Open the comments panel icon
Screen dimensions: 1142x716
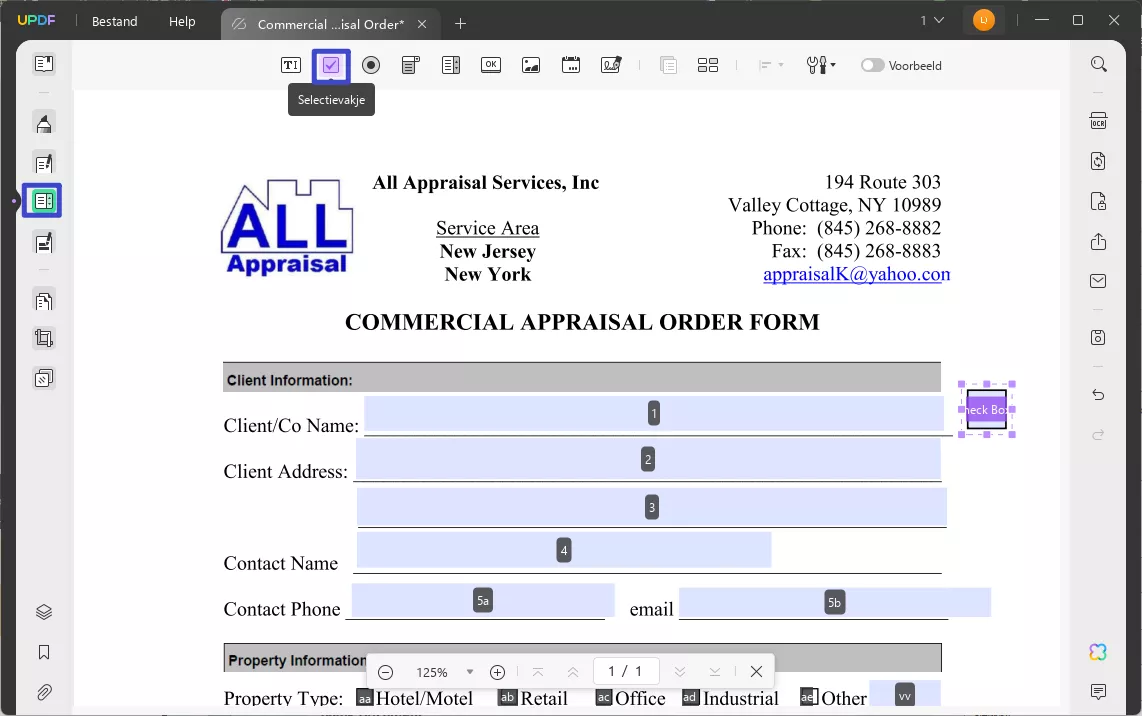pos(1098,691)
